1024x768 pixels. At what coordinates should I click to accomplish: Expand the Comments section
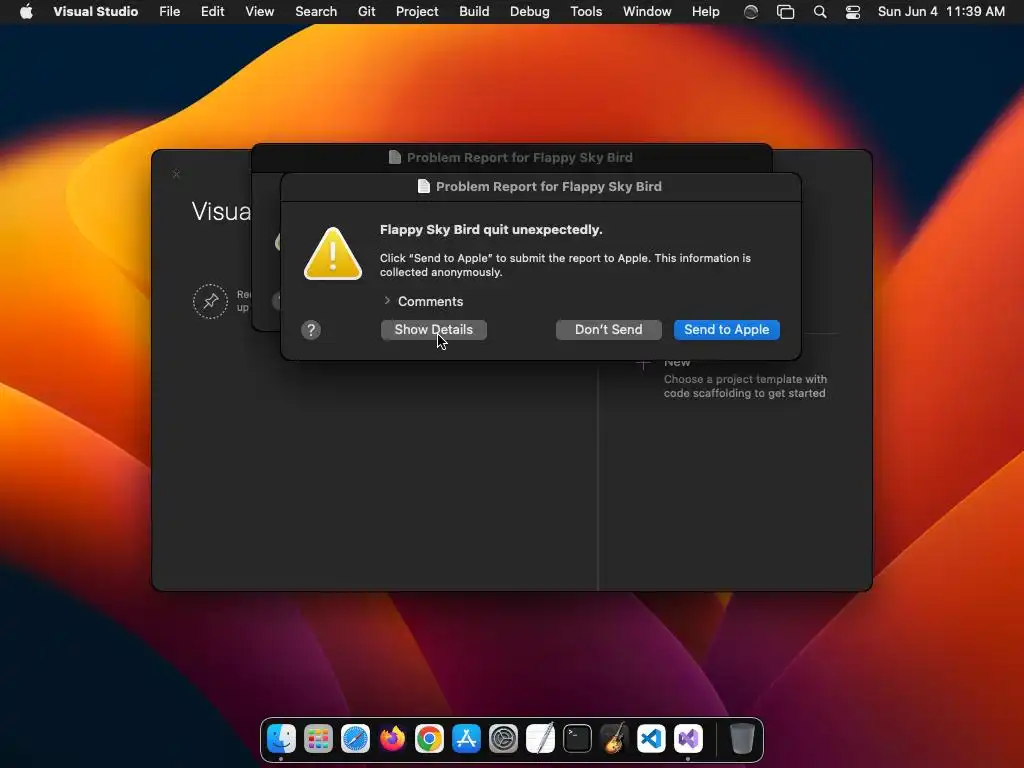(387, 301)
